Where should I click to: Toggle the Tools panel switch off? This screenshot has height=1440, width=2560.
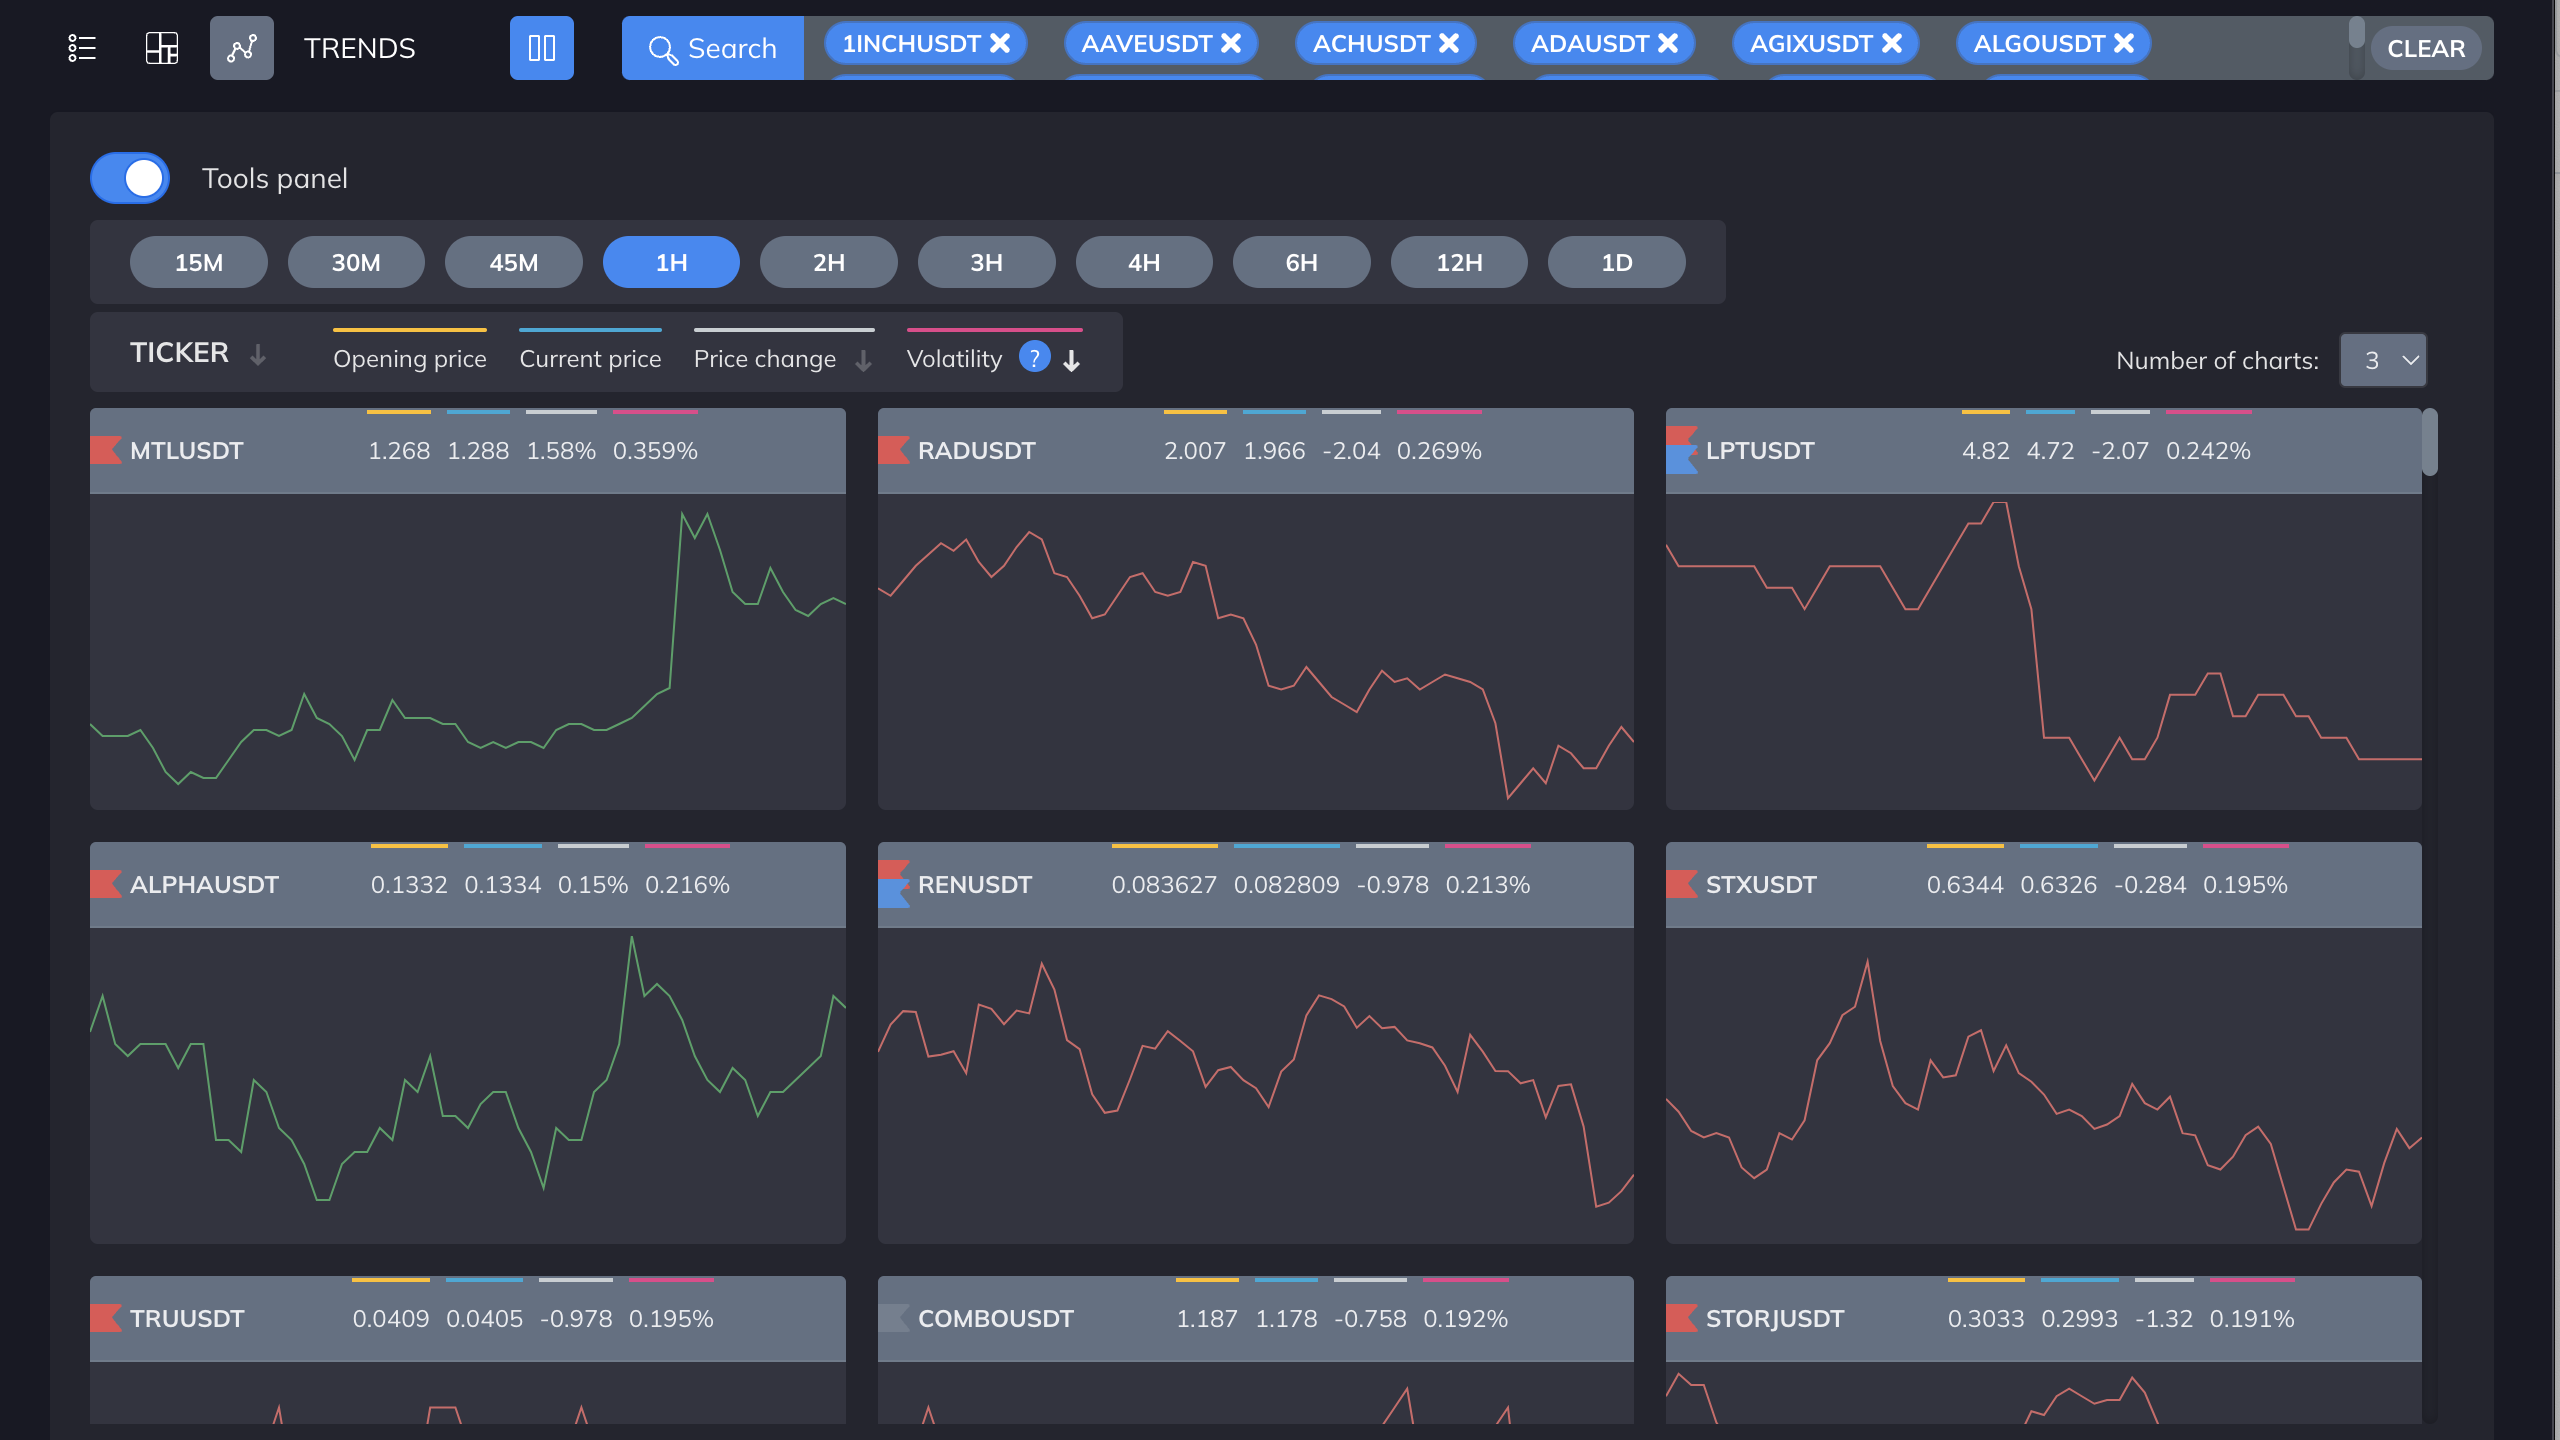click(130, 178)
